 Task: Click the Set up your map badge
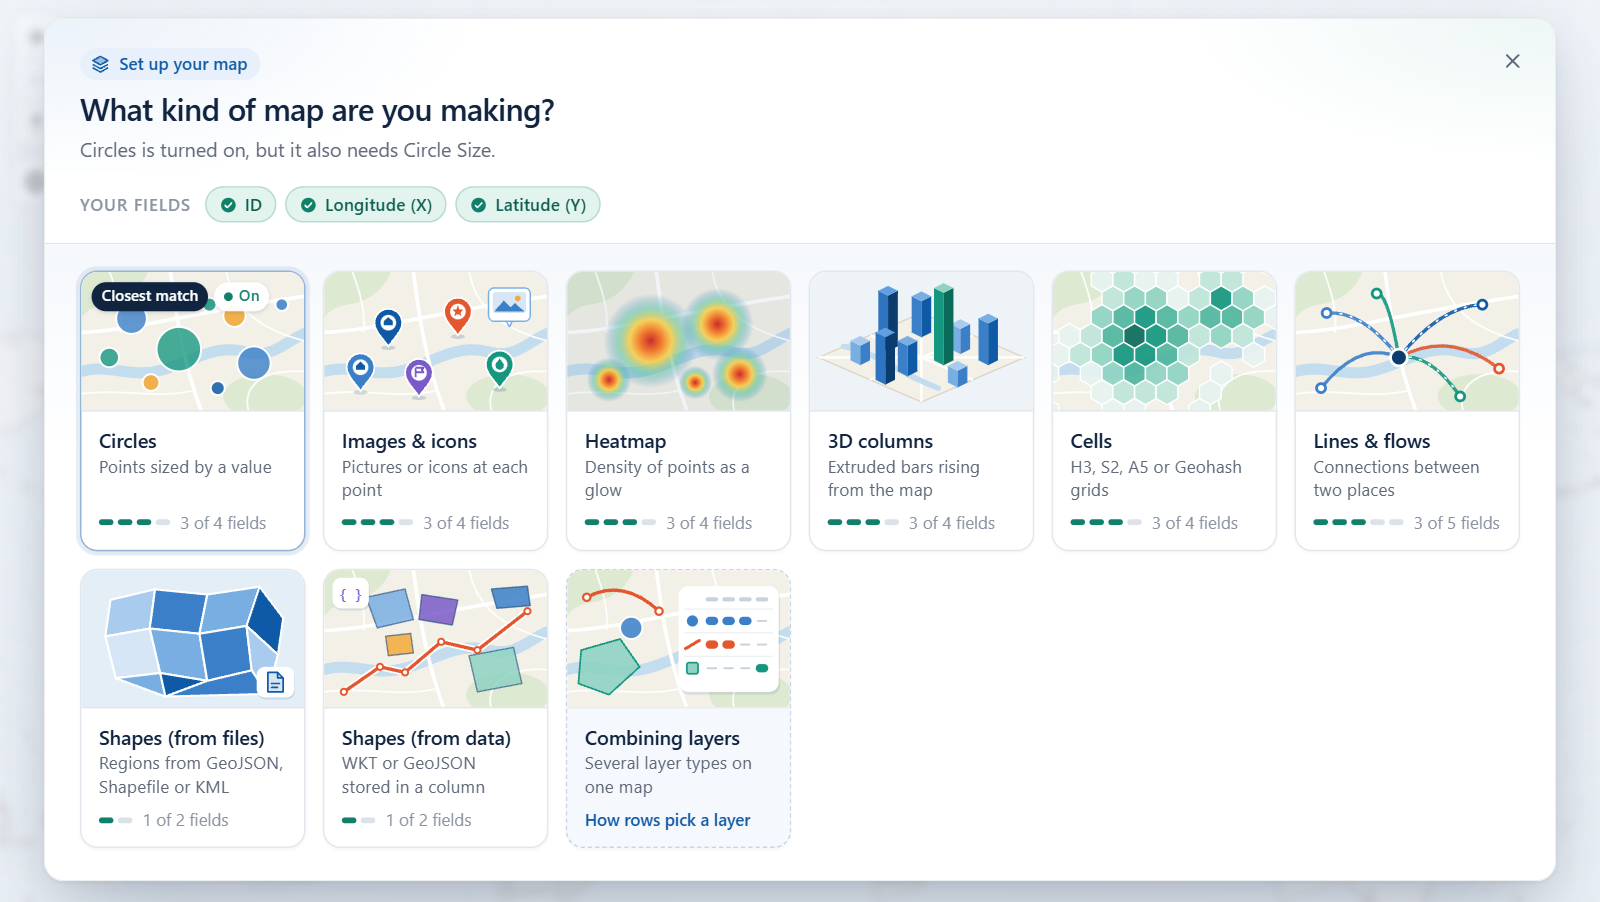click(x=170, y=64)
